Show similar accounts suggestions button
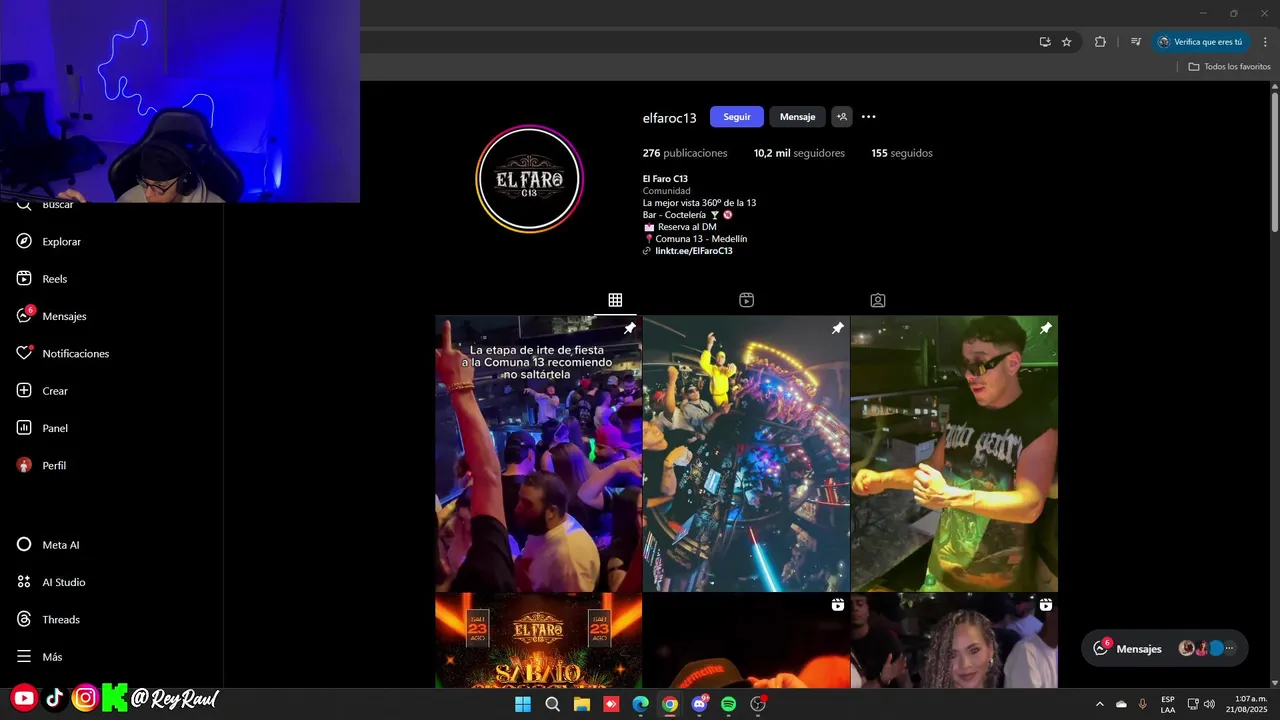 tap(842, 117)
